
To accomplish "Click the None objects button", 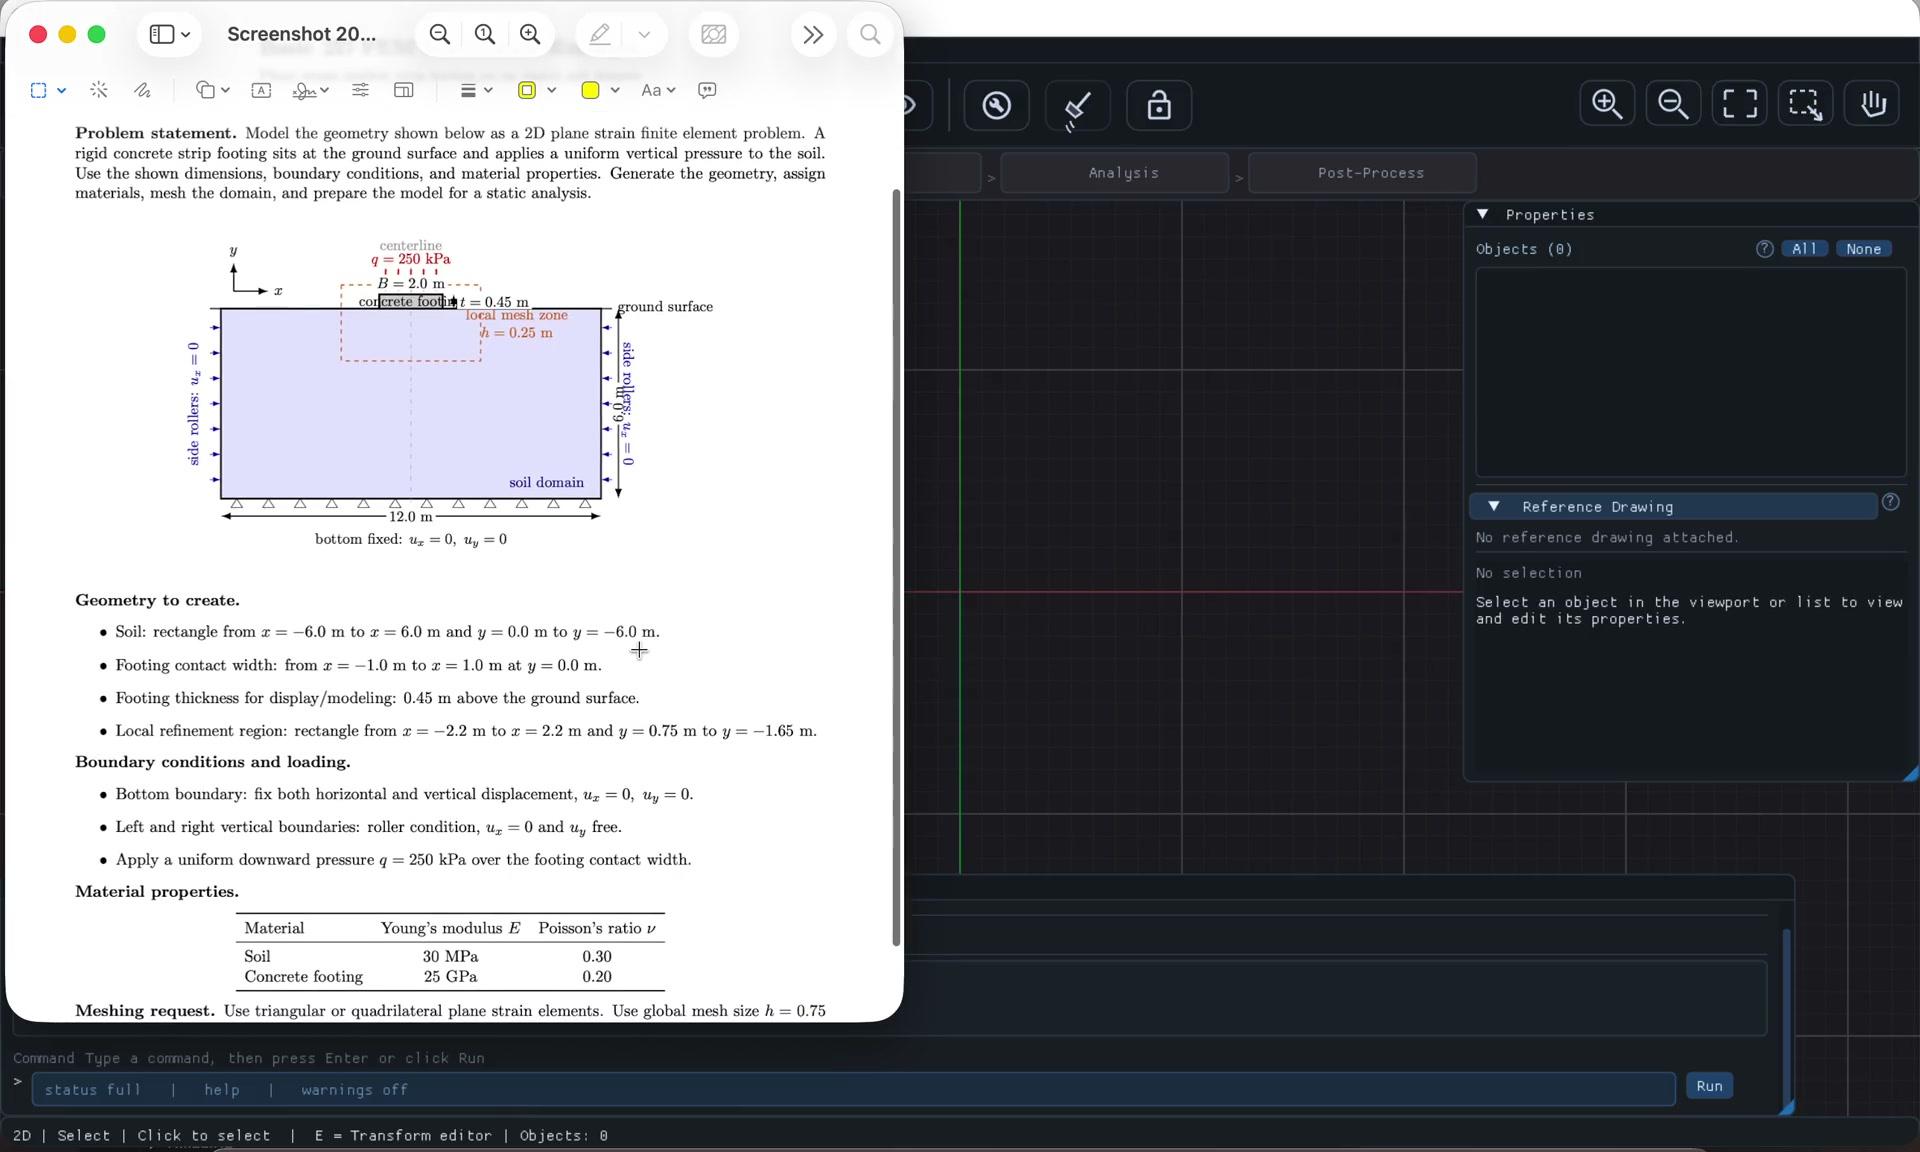I will pyautogui.click(x=1863, y=249).
